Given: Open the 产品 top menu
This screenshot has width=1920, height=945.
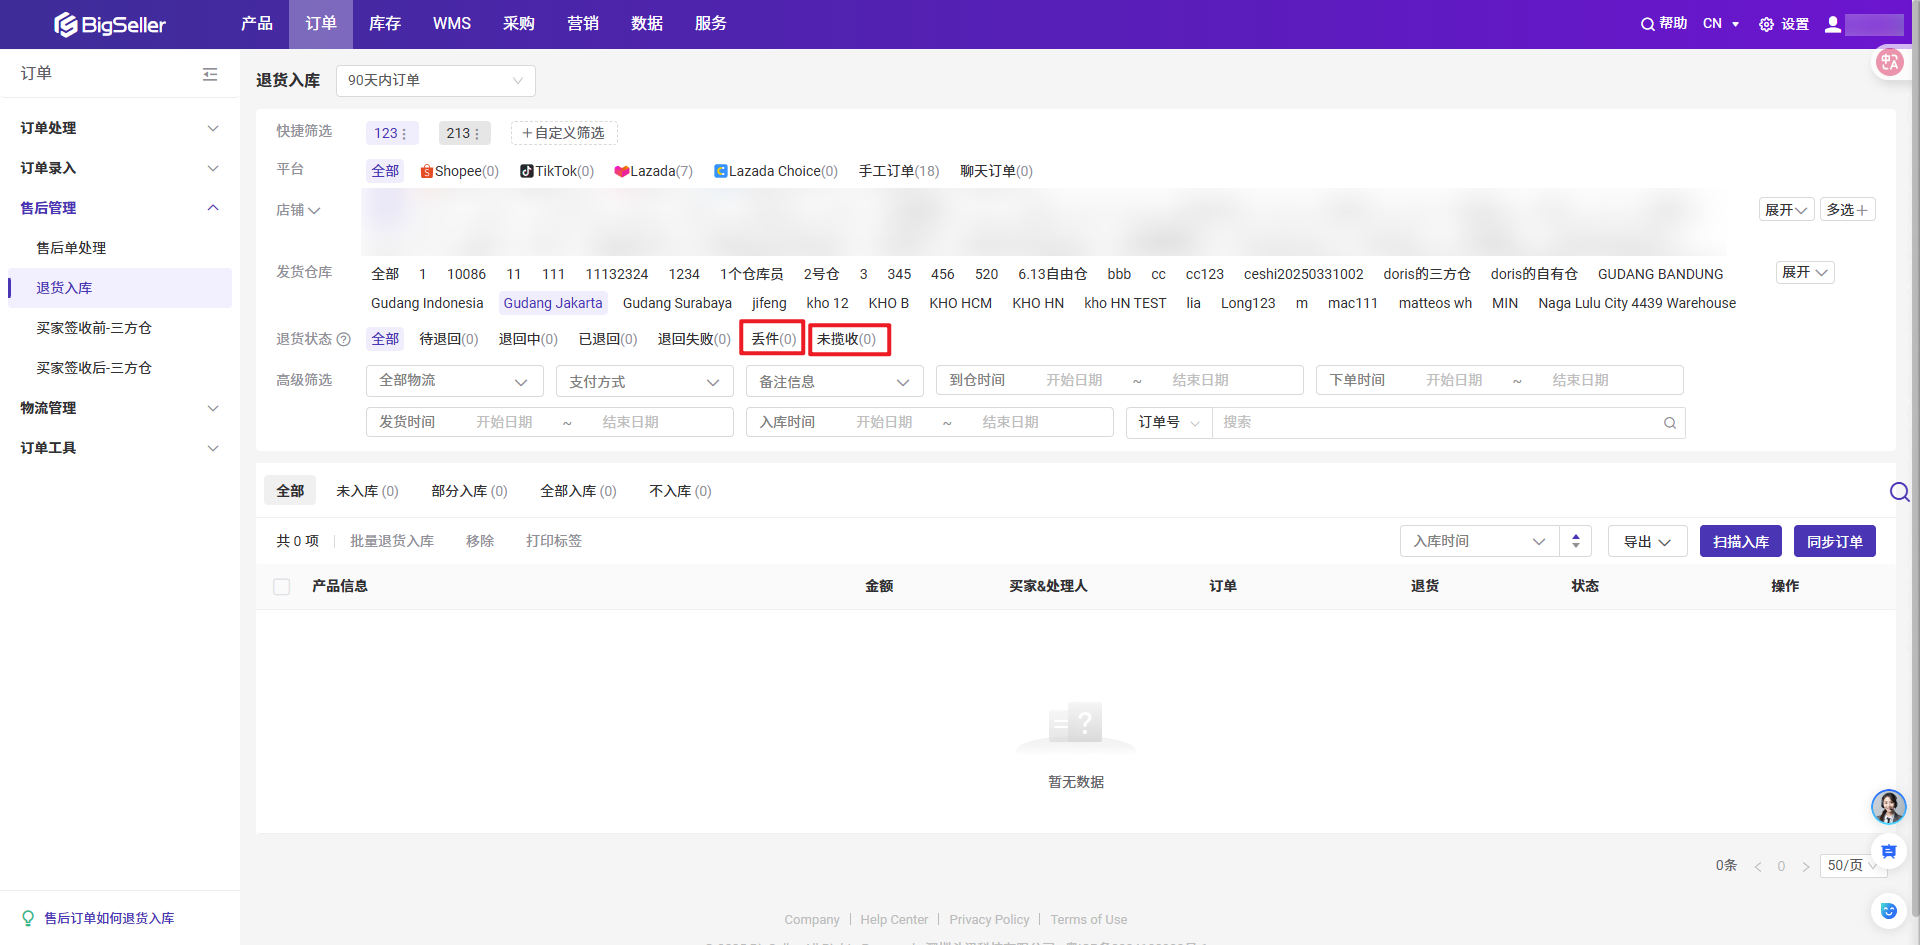Looking at the screenshot, I should (257, 24).
